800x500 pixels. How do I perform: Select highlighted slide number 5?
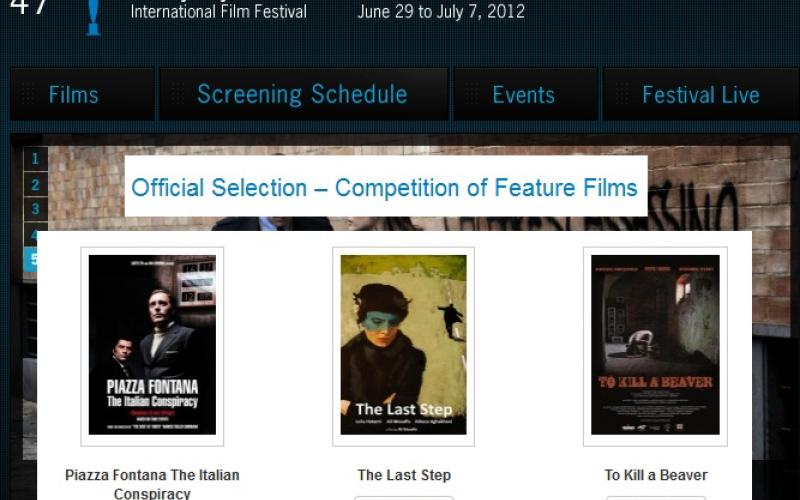[31, 259]
